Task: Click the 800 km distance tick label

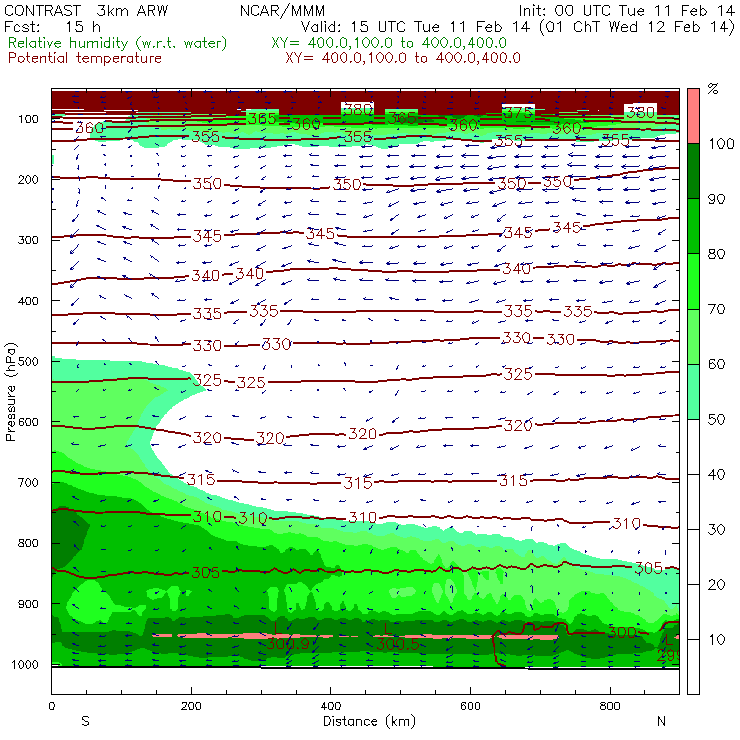Action: 610,706
